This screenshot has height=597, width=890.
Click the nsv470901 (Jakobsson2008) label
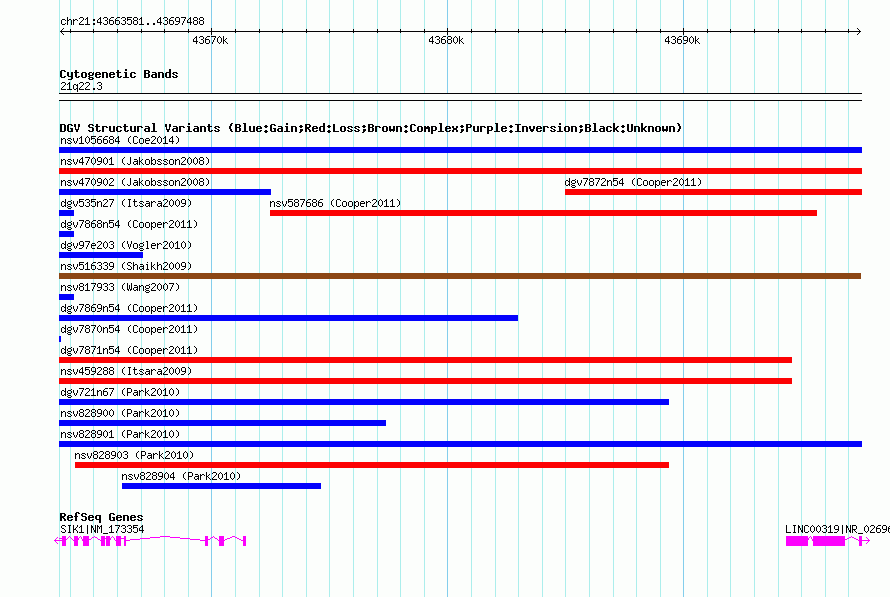point(135,161)
